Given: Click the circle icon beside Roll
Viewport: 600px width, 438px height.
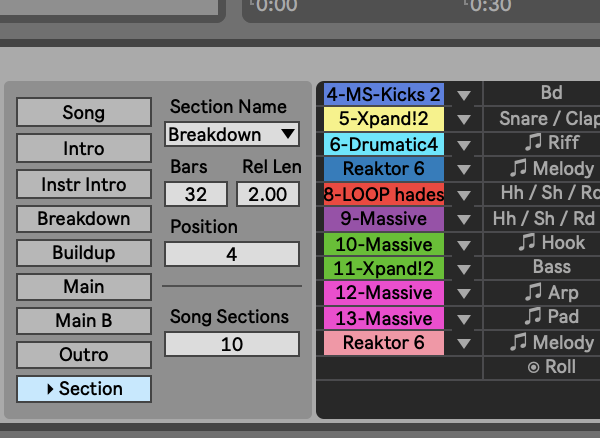Looking at the screenshot, I should pyautogui.click(x=534, y=368).
